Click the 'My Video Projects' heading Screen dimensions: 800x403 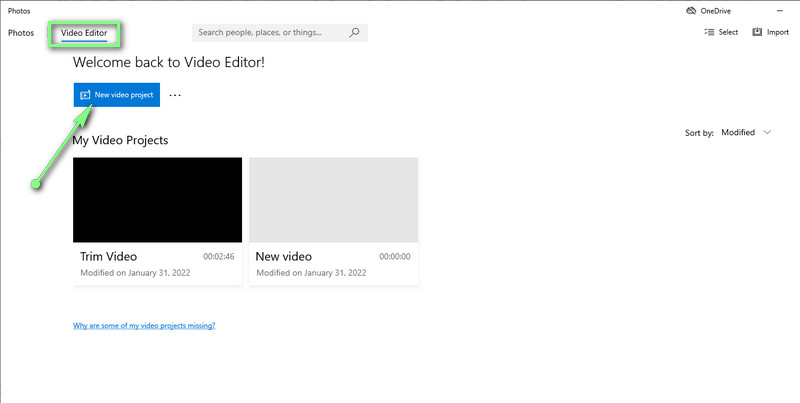(x=120, y=140)
